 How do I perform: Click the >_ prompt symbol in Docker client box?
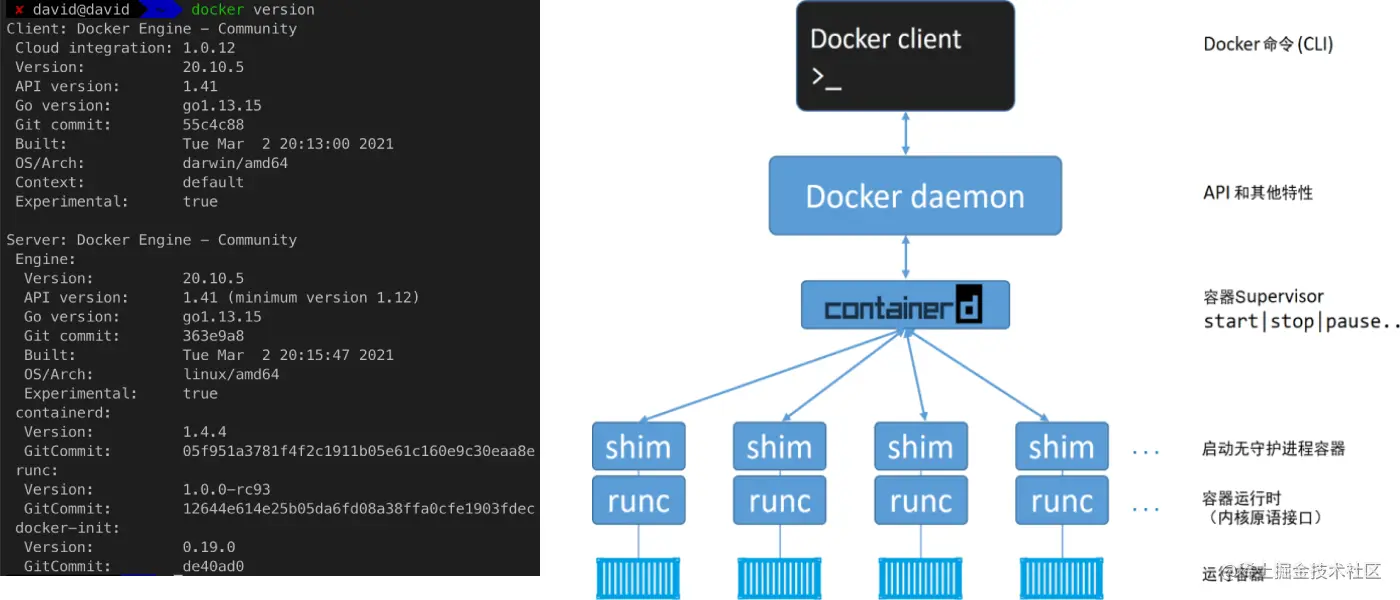pos(826,77)
